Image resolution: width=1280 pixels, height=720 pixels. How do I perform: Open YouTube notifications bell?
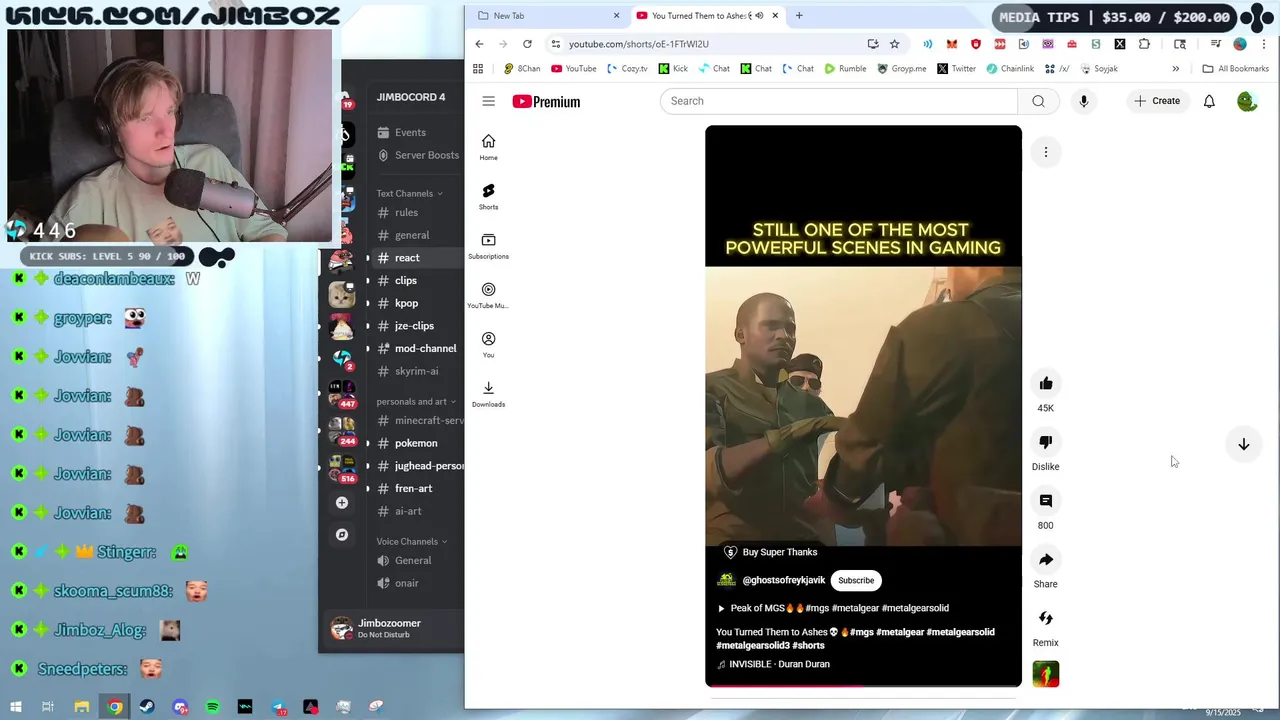pos(1209,101)
